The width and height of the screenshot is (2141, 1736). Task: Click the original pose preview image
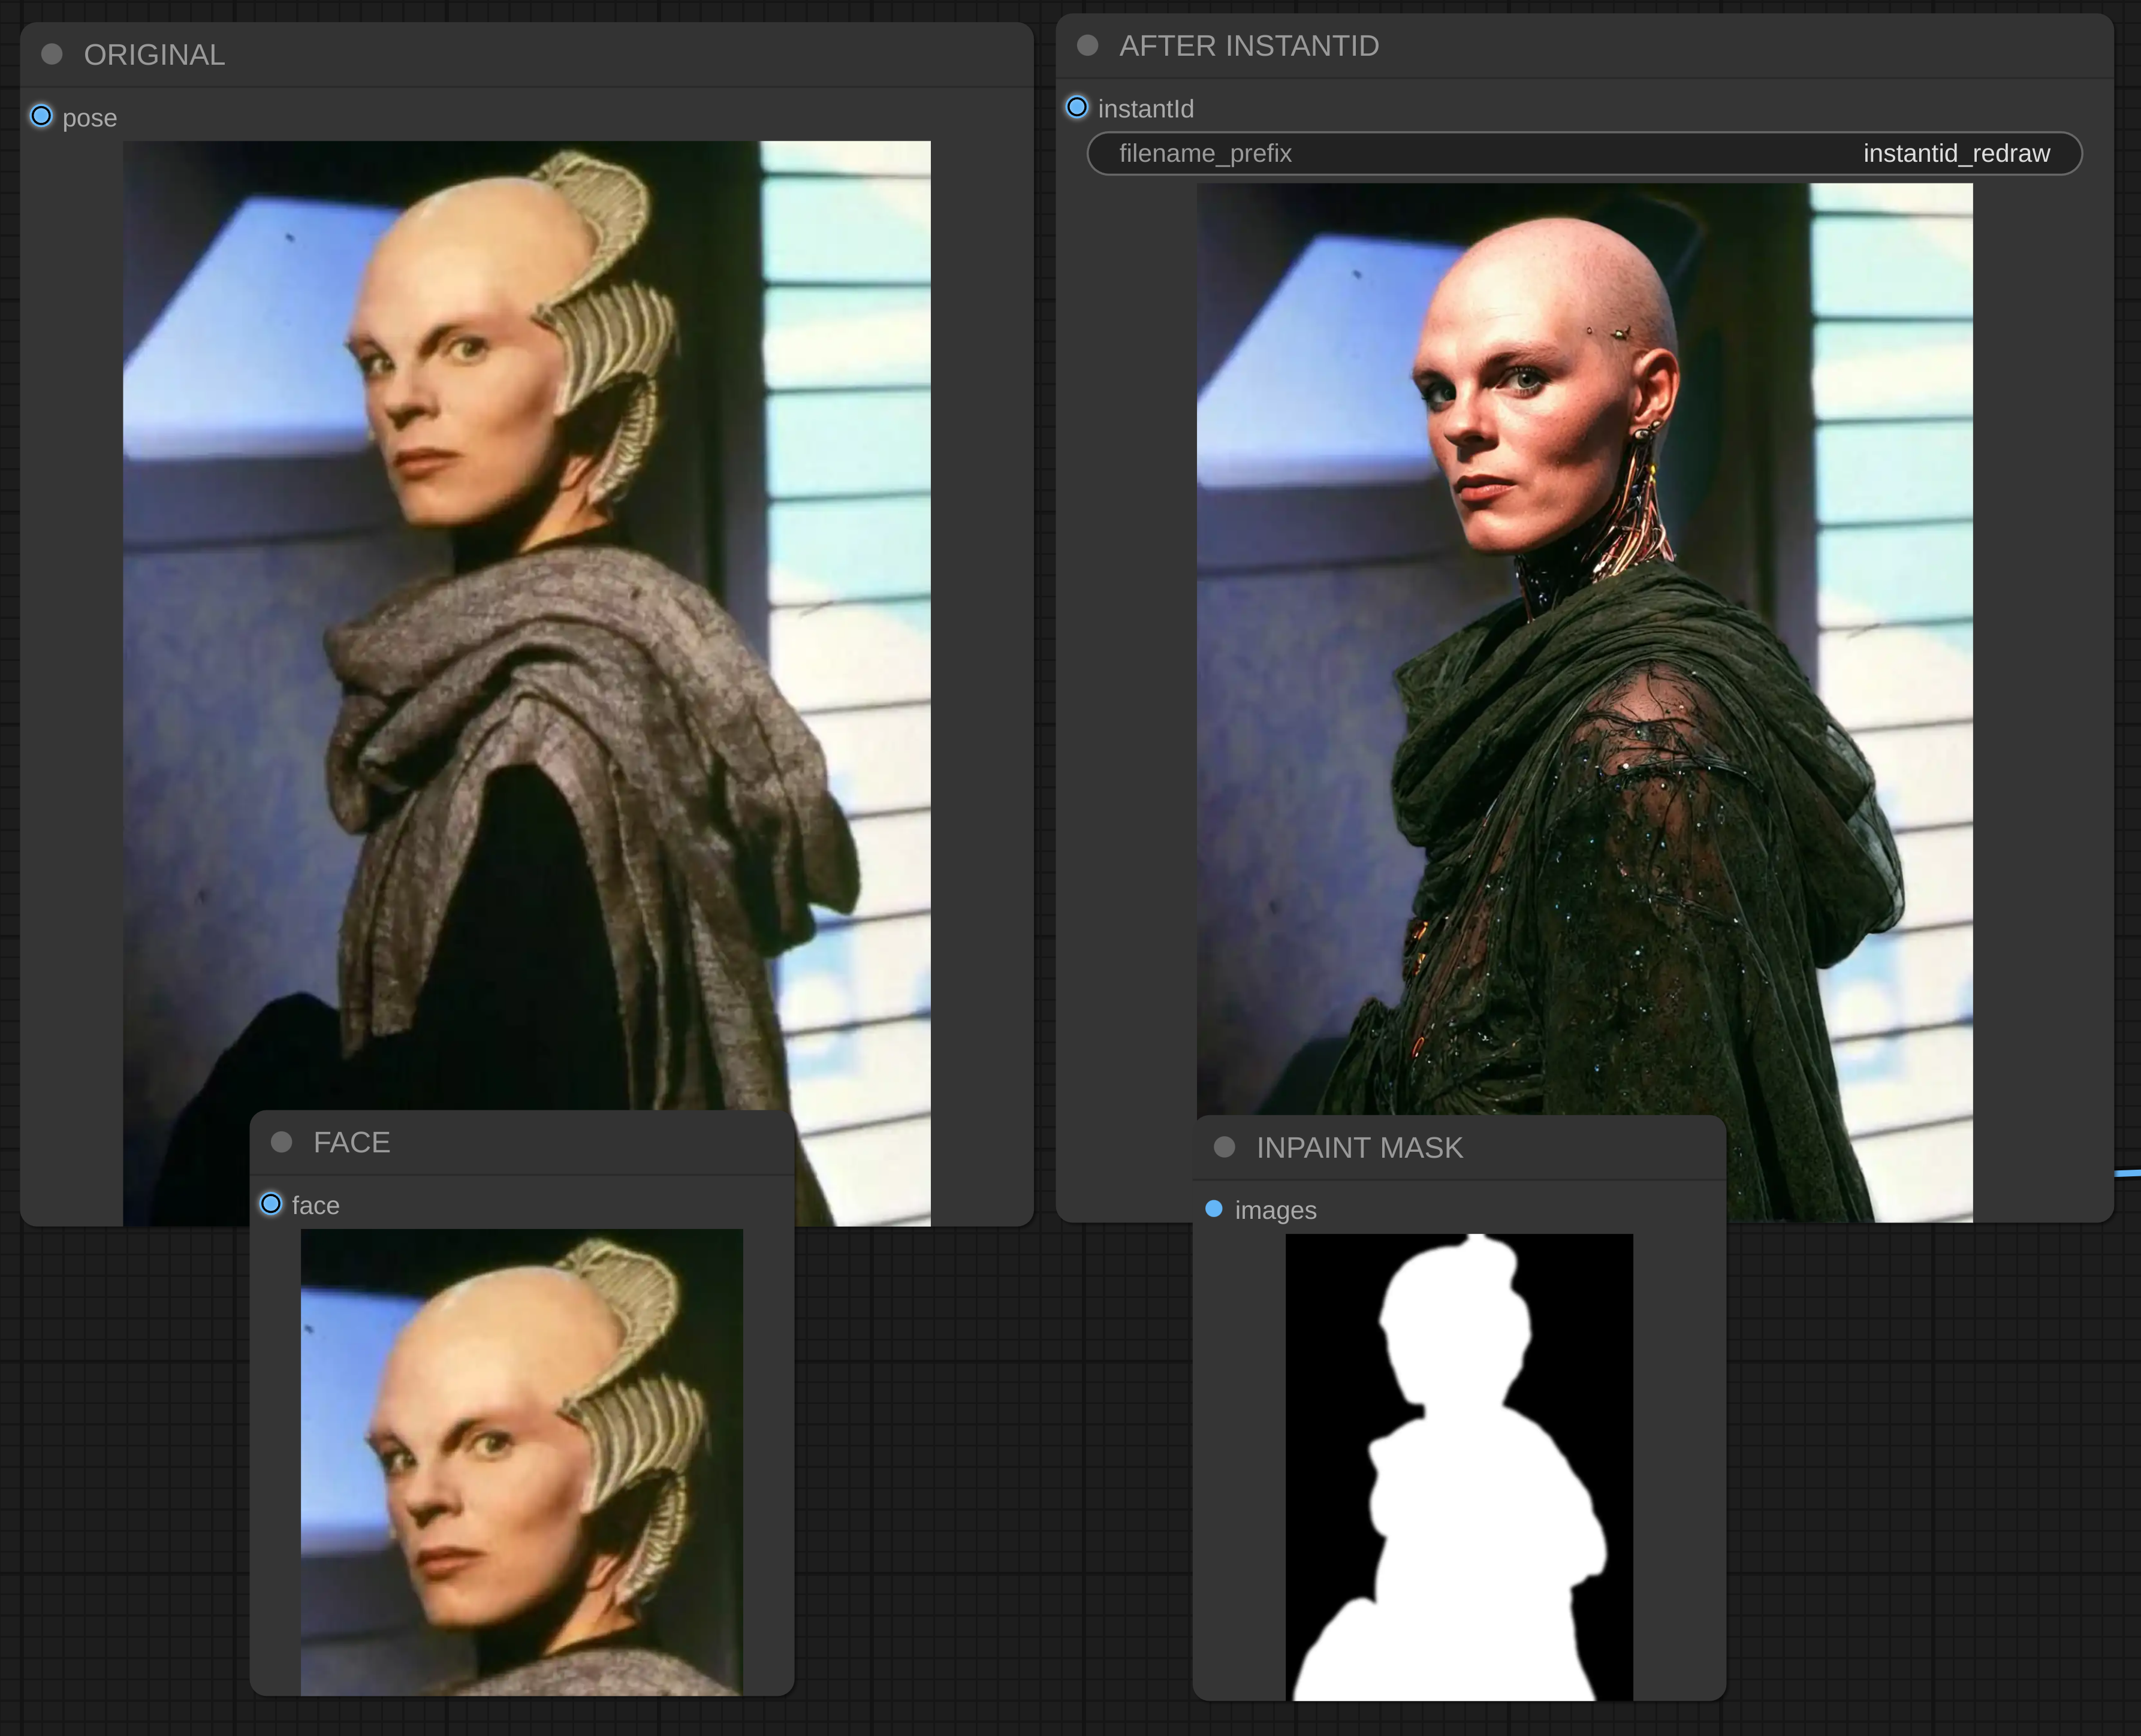526,600
